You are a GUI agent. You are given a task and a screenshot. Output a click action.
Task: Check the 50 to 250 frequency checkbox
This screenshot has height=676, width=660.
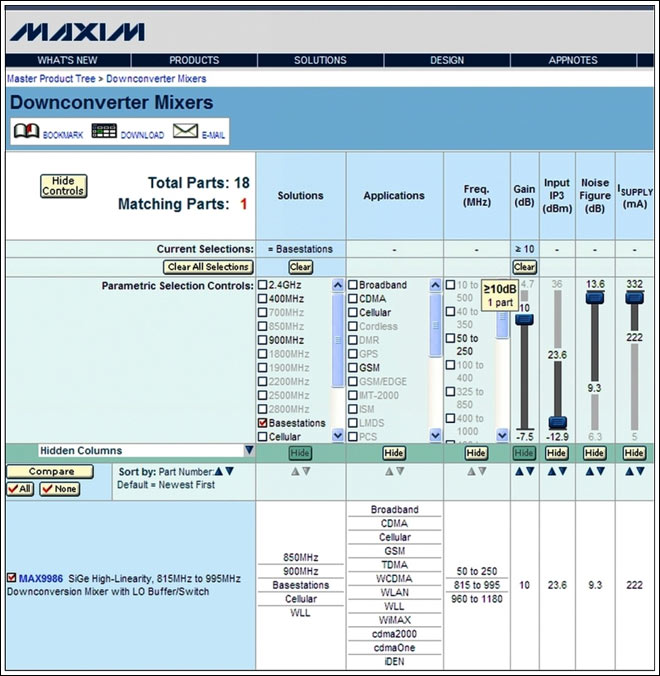click(x=450, y=338)
